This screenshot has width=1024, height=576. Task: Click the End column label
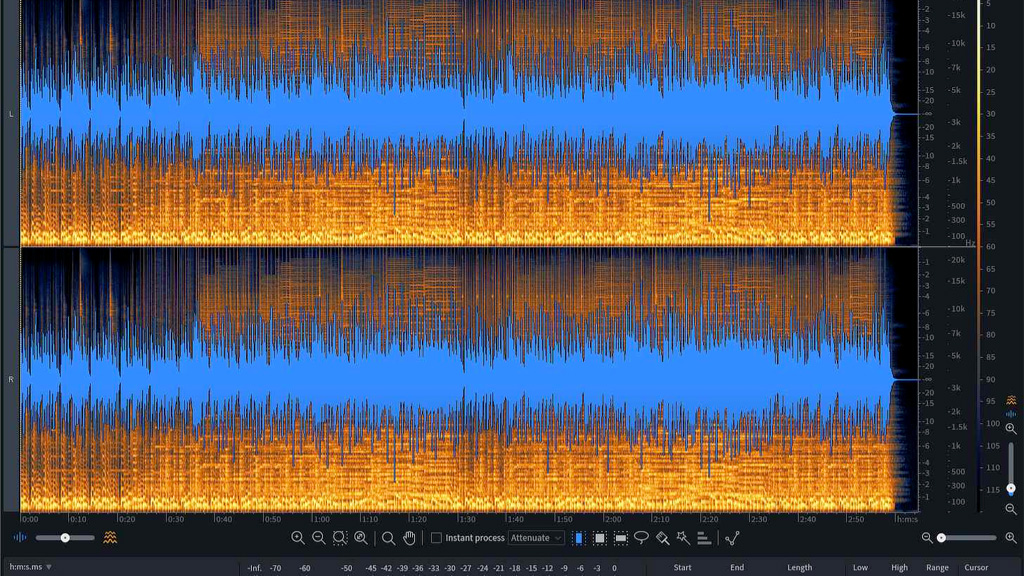737,568
